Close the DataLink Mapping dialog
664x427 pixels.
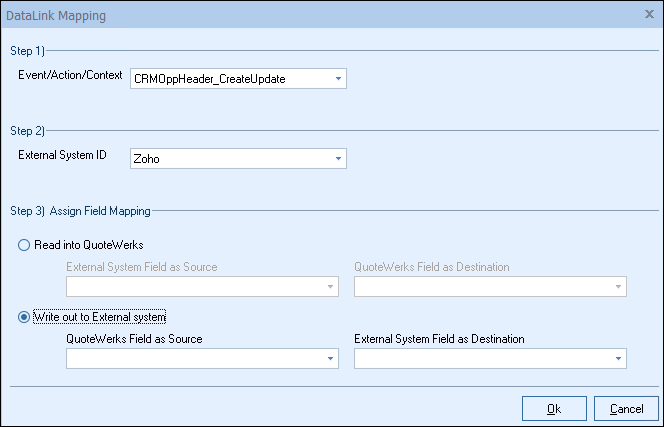648,16
